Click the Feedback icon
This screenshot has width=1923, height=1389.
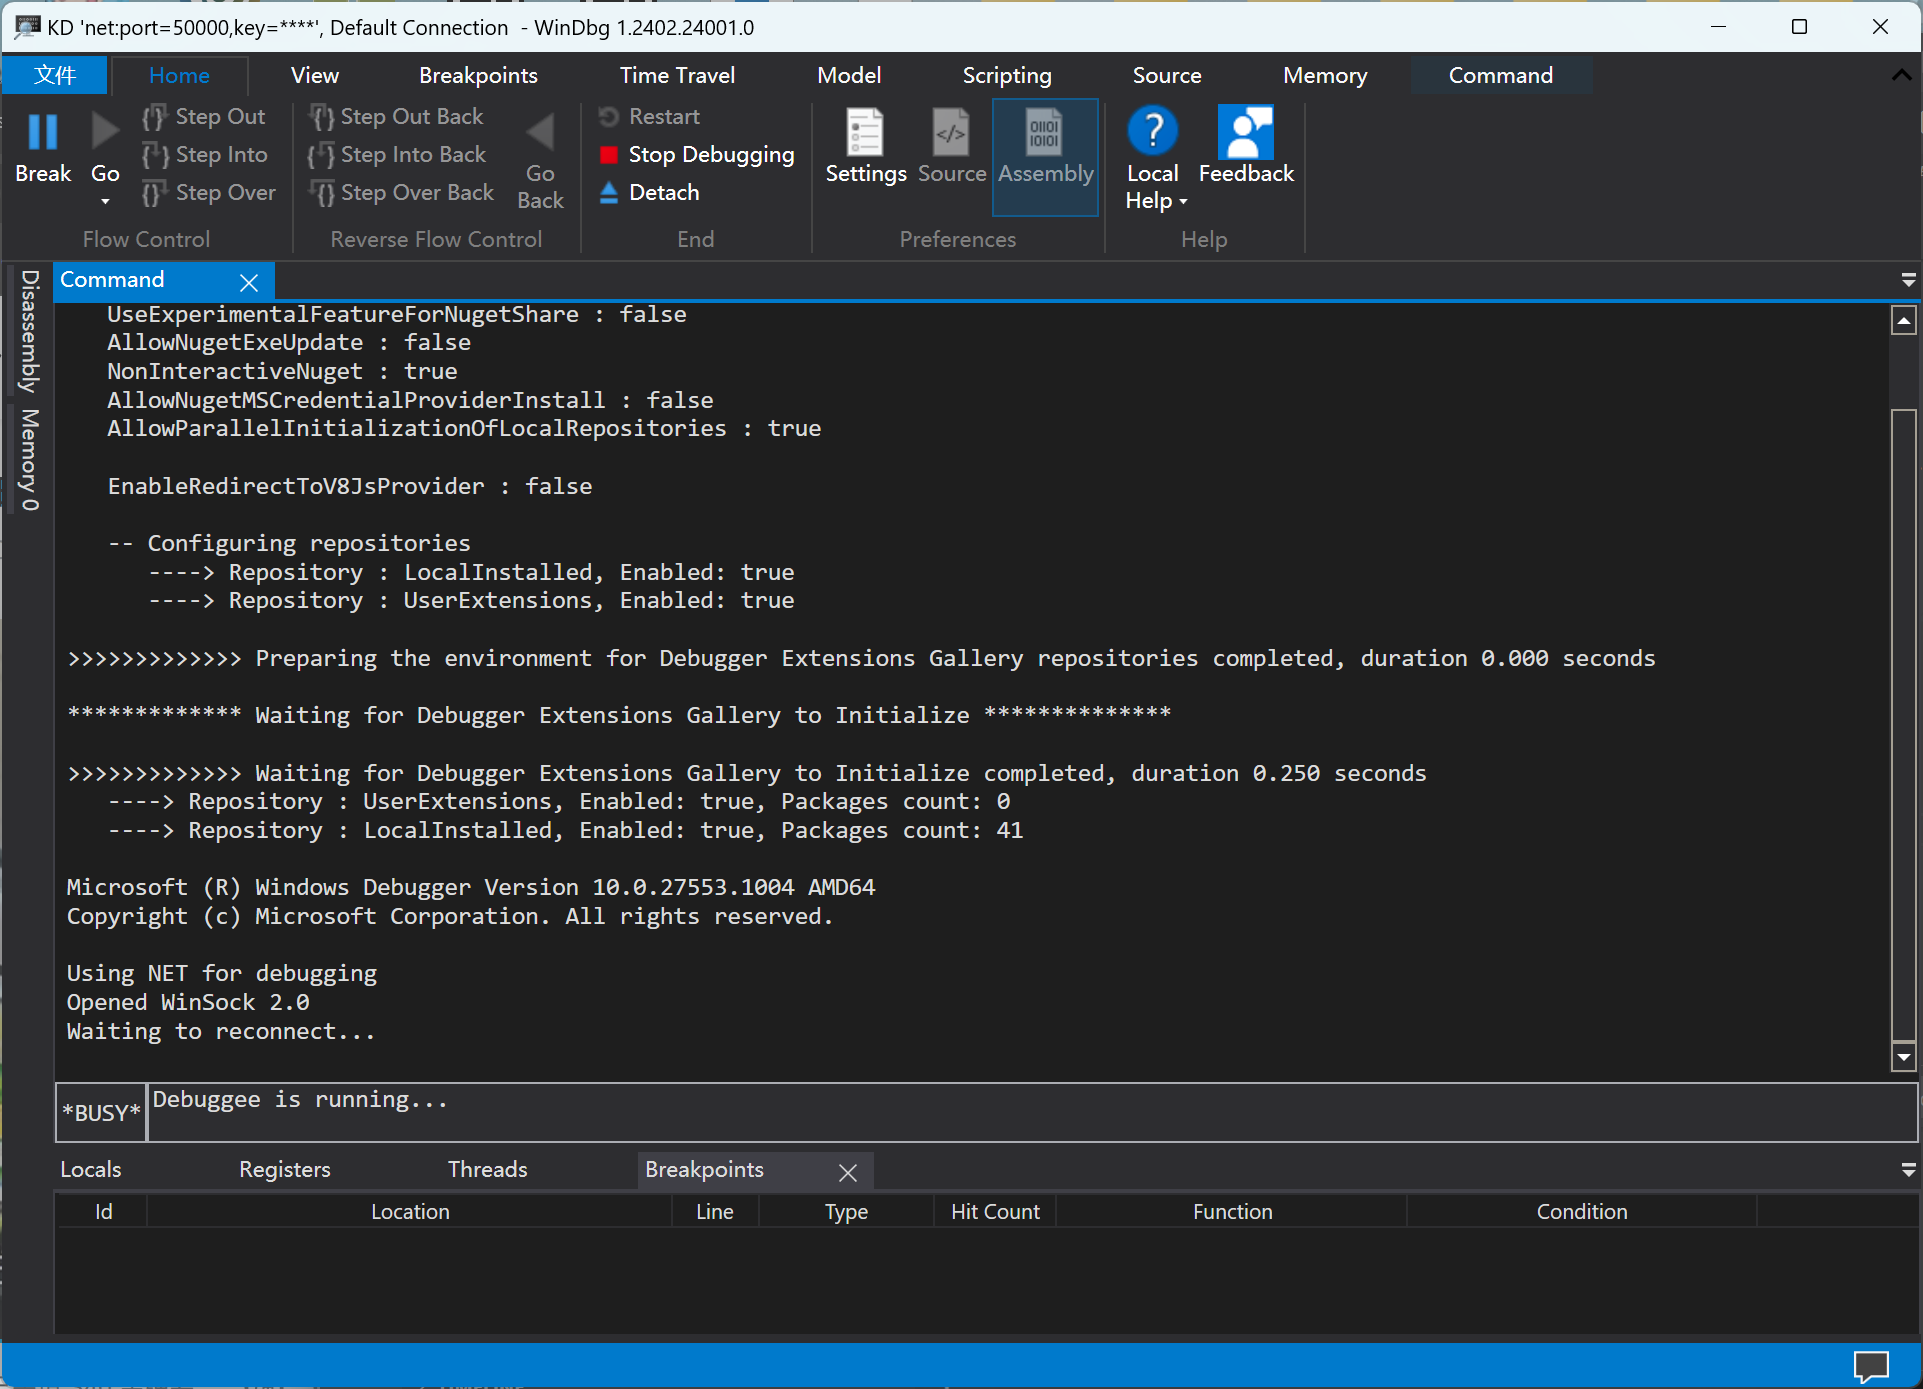(1246, 132)
